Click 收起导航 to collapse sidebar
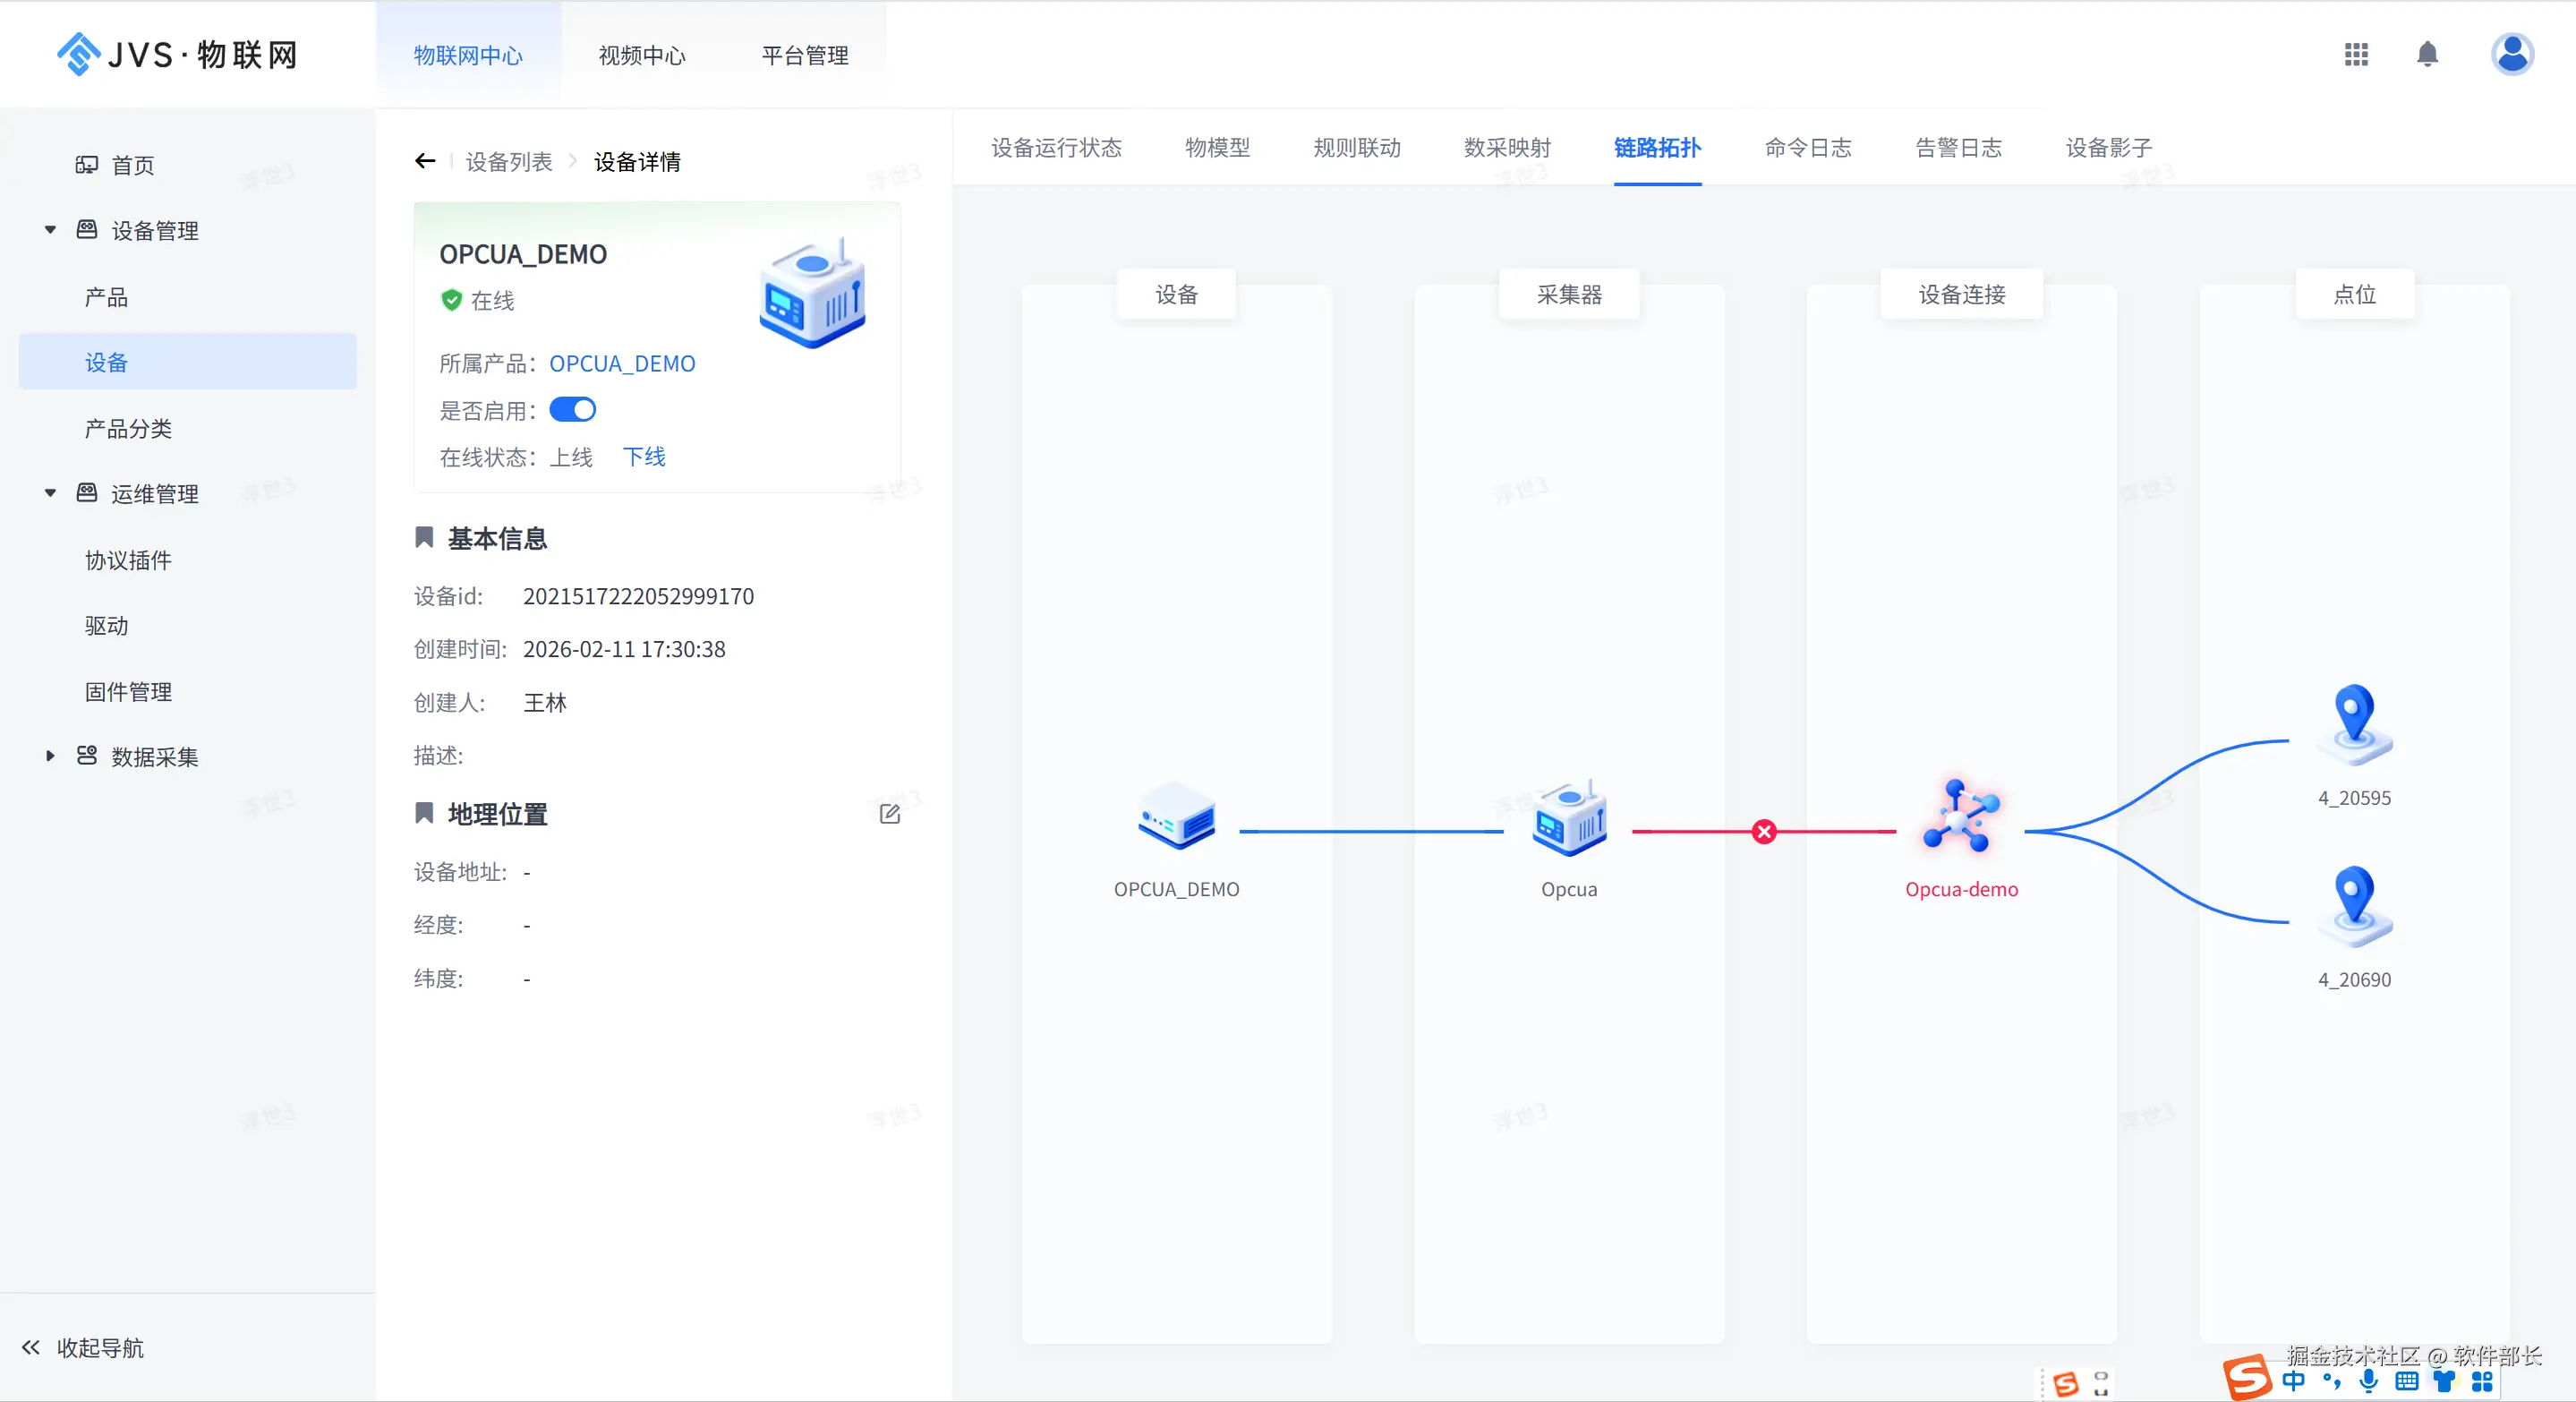The height and width of the screenshot is (1402, 2576). pos(84,1347)
